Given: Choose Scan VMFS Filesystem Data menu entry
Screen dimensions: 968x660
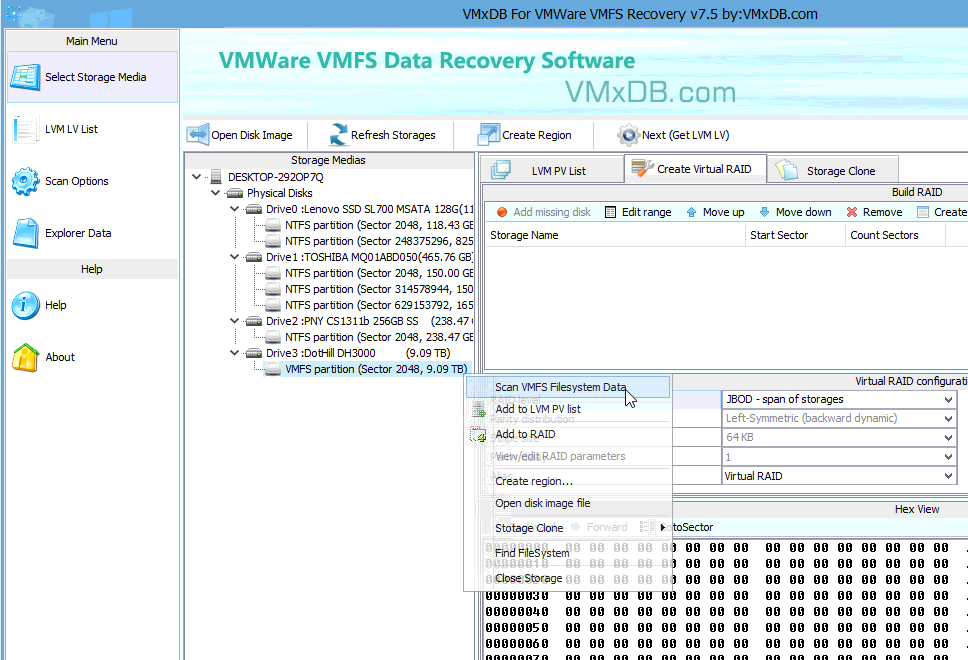Looking at the screenshot, I should click(568, 387).
